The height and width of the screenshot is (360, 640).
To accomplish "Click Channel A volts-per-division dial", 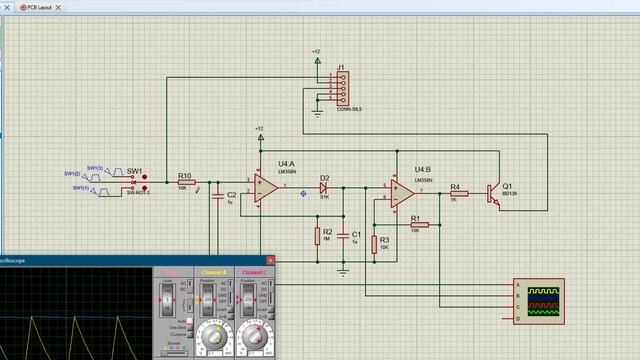I will (x=215, y=337).
